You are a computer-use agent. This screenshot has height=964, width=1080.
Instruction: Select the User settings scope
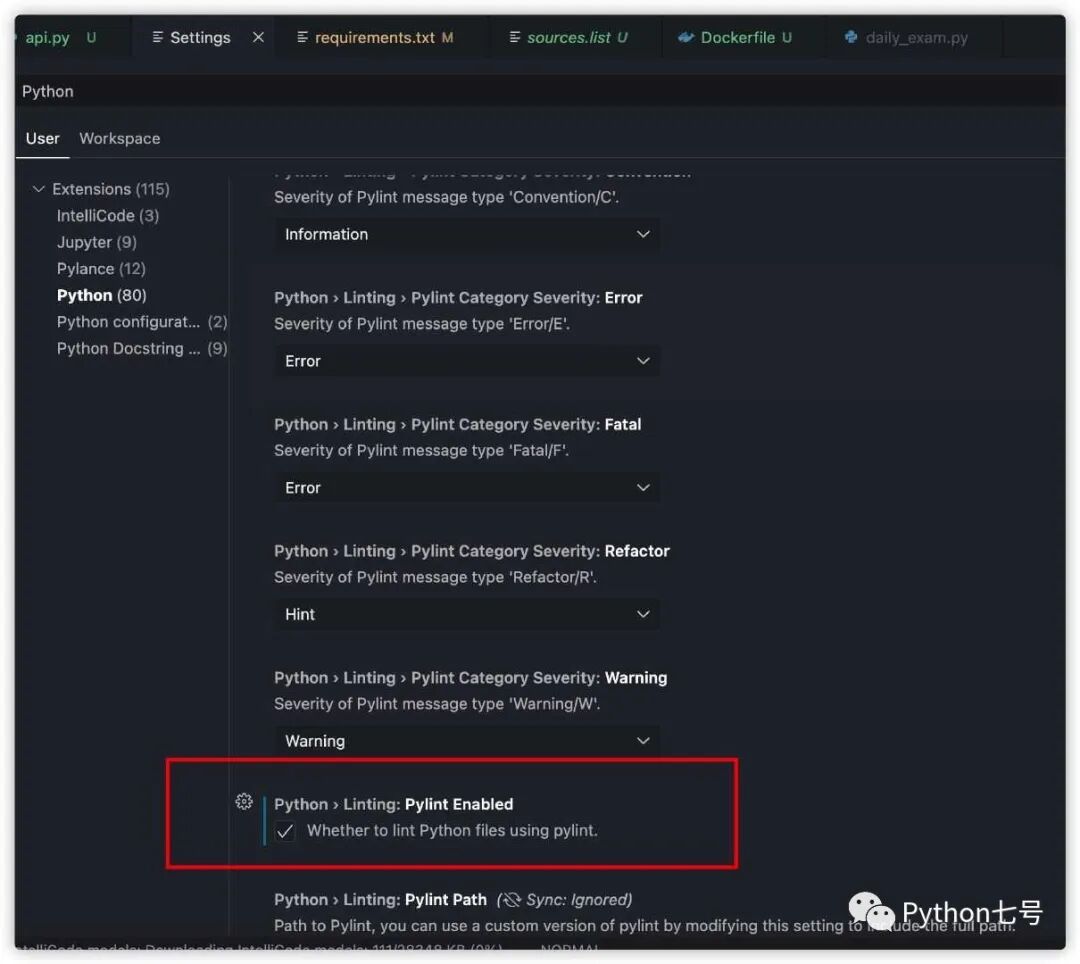coord(43,138)
